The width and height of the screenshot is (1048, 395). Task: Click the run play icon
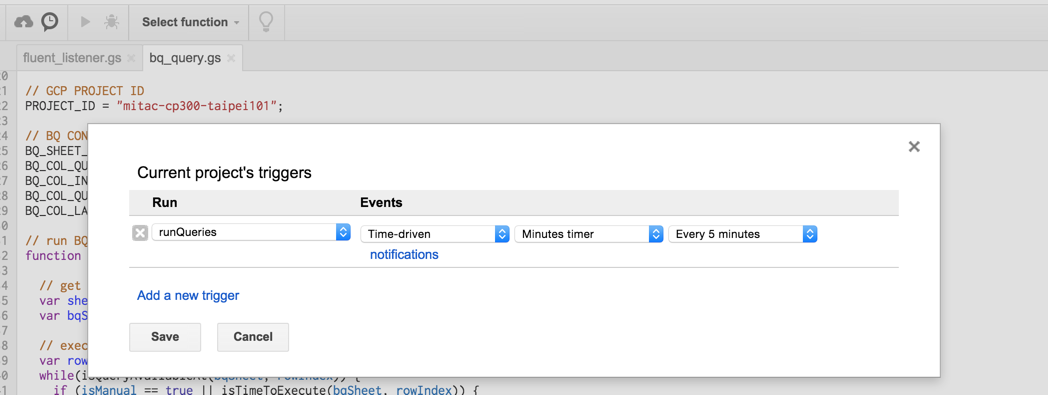(x=85, y=22)
